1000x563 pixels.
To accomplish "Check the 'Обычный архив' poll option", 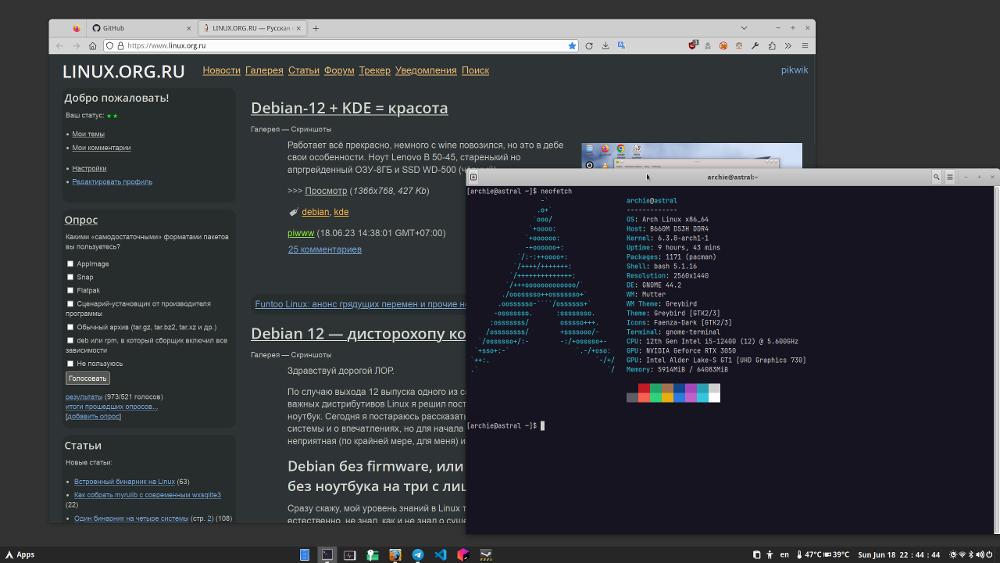I will [x=70, y=327].
